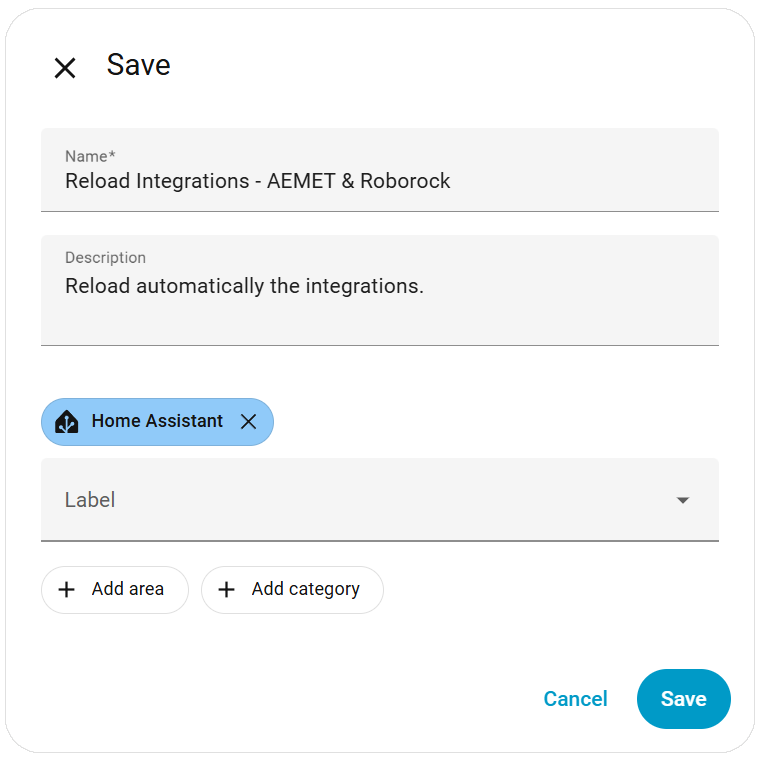Expand the Label dropdown arrow
759x759 pixels.
point(683,500)
